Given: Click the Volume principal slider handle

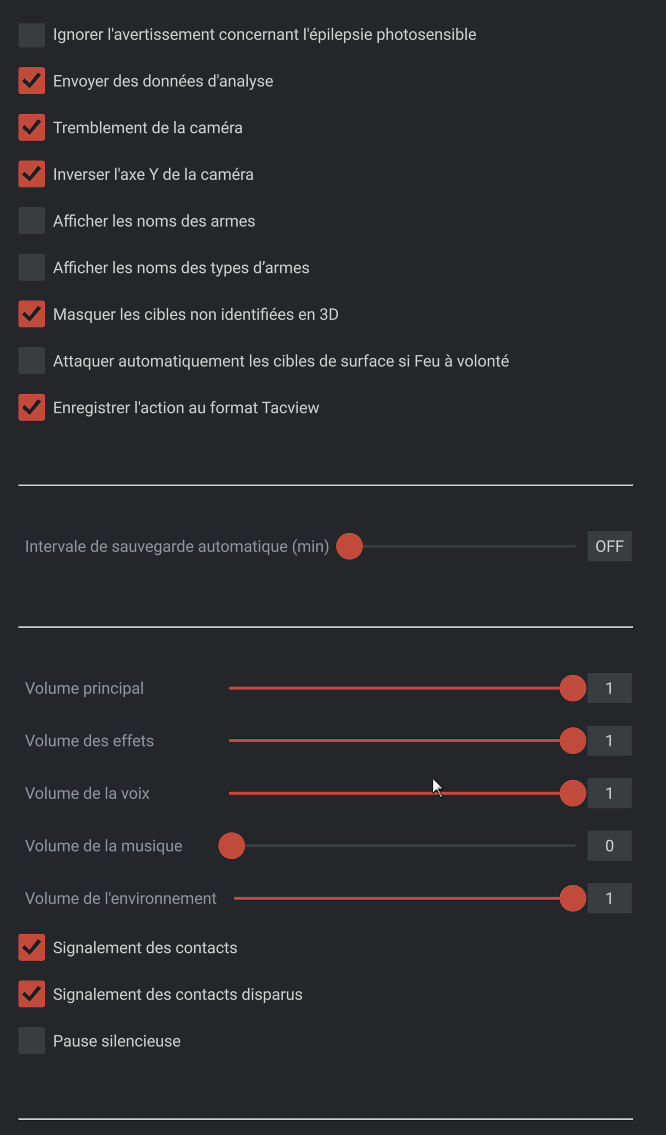Looking at the screenshot, I should tap(572, 688).
